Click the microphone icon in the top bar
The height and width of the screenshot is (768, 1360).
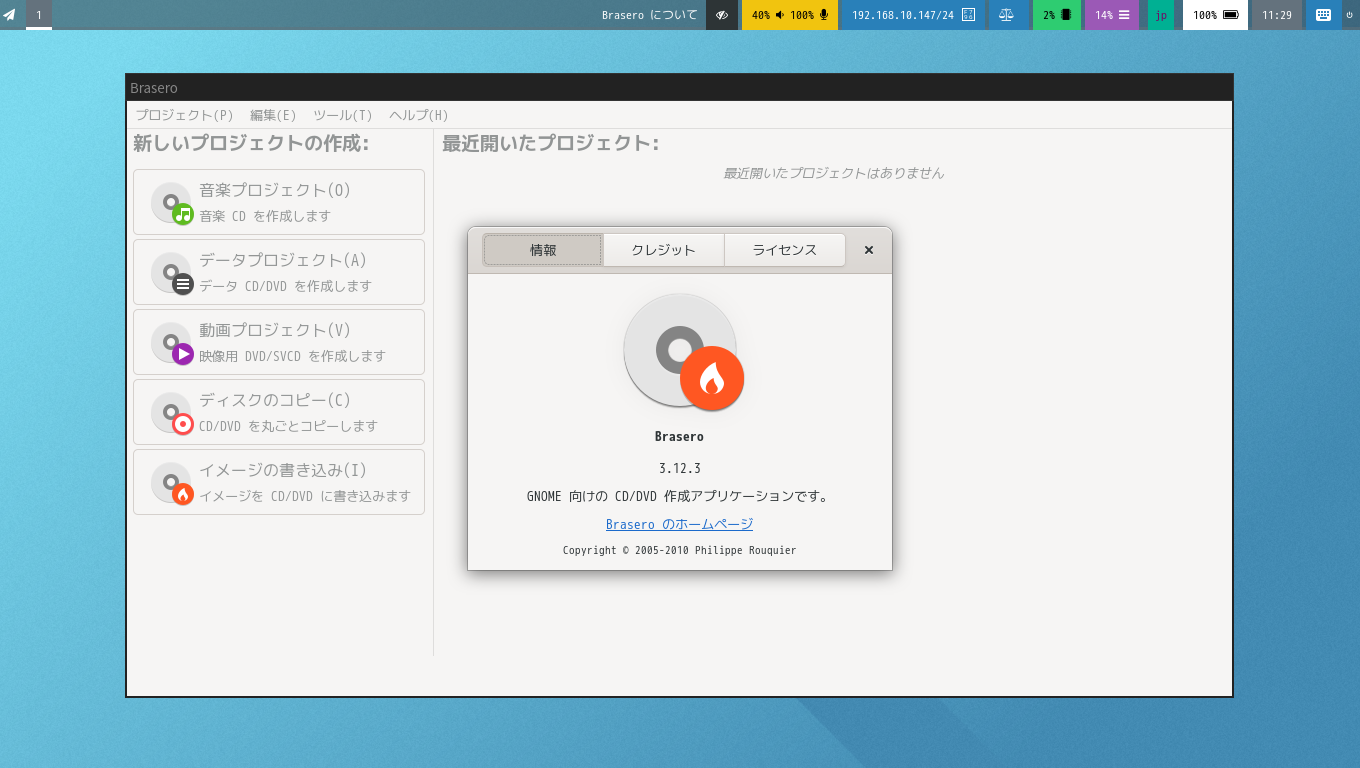point(824,15)
